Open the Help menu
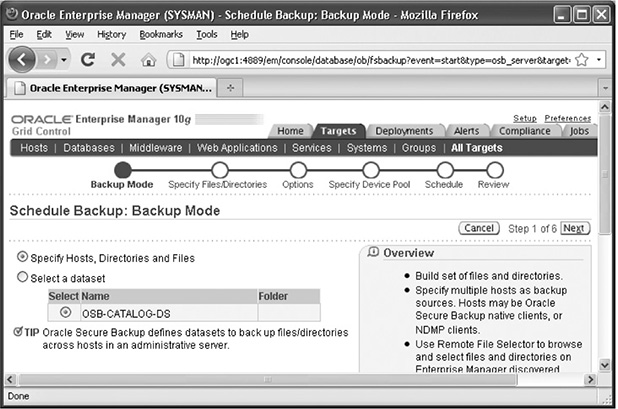 coord(240,35)
